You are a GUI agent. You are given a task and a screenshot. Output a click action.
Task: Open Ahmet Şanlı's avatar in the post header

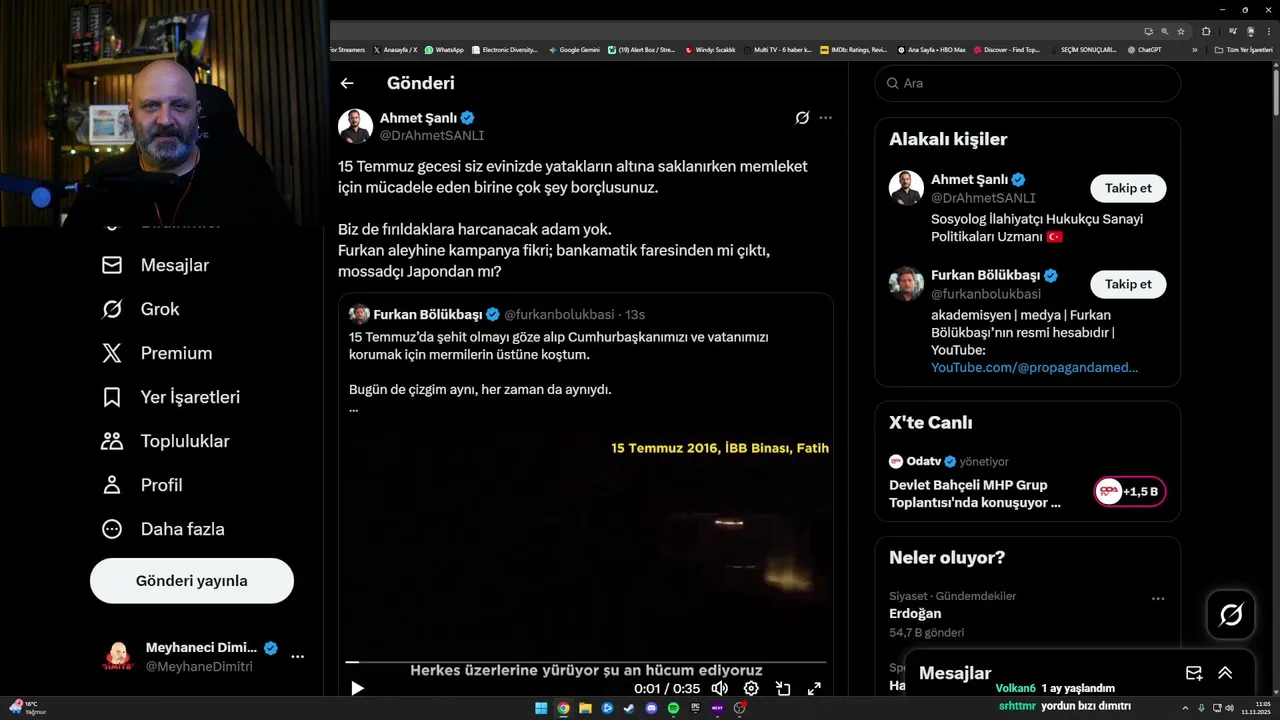click(x=355, y=126)
